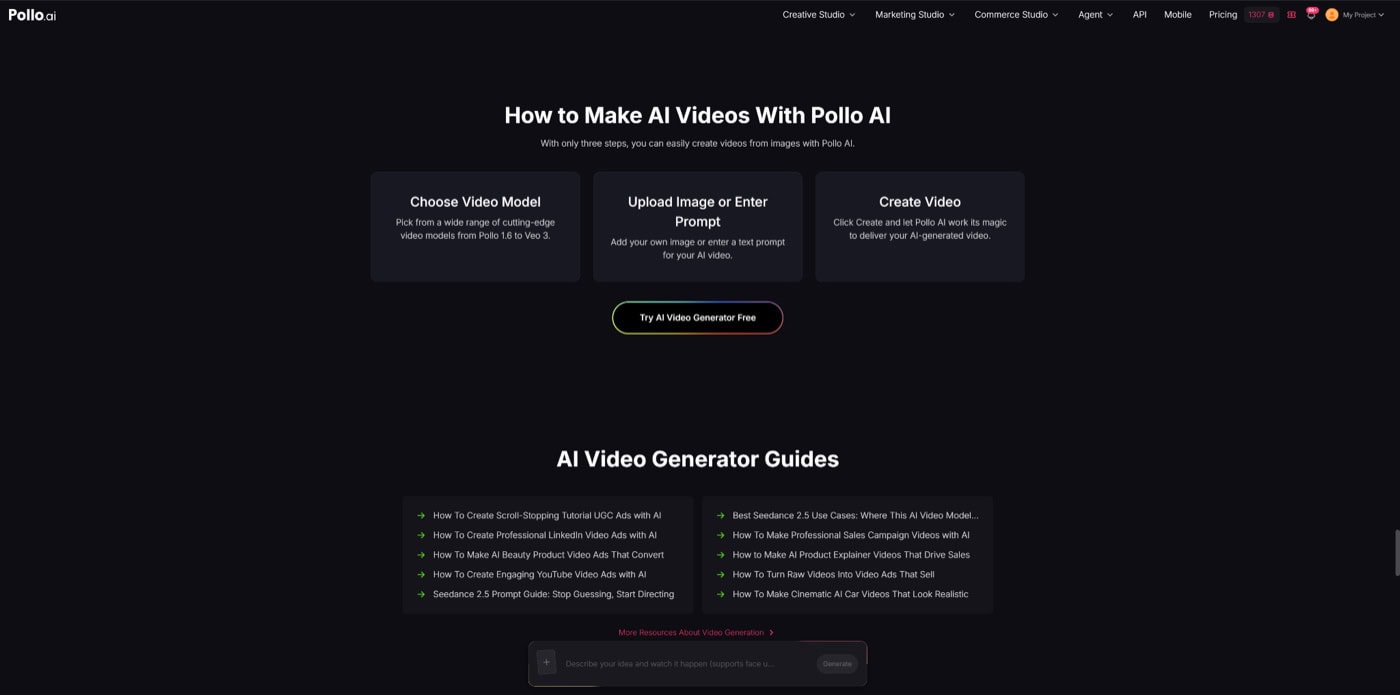Open the Cinematic AI Car Videos guide

pos(850,594)
